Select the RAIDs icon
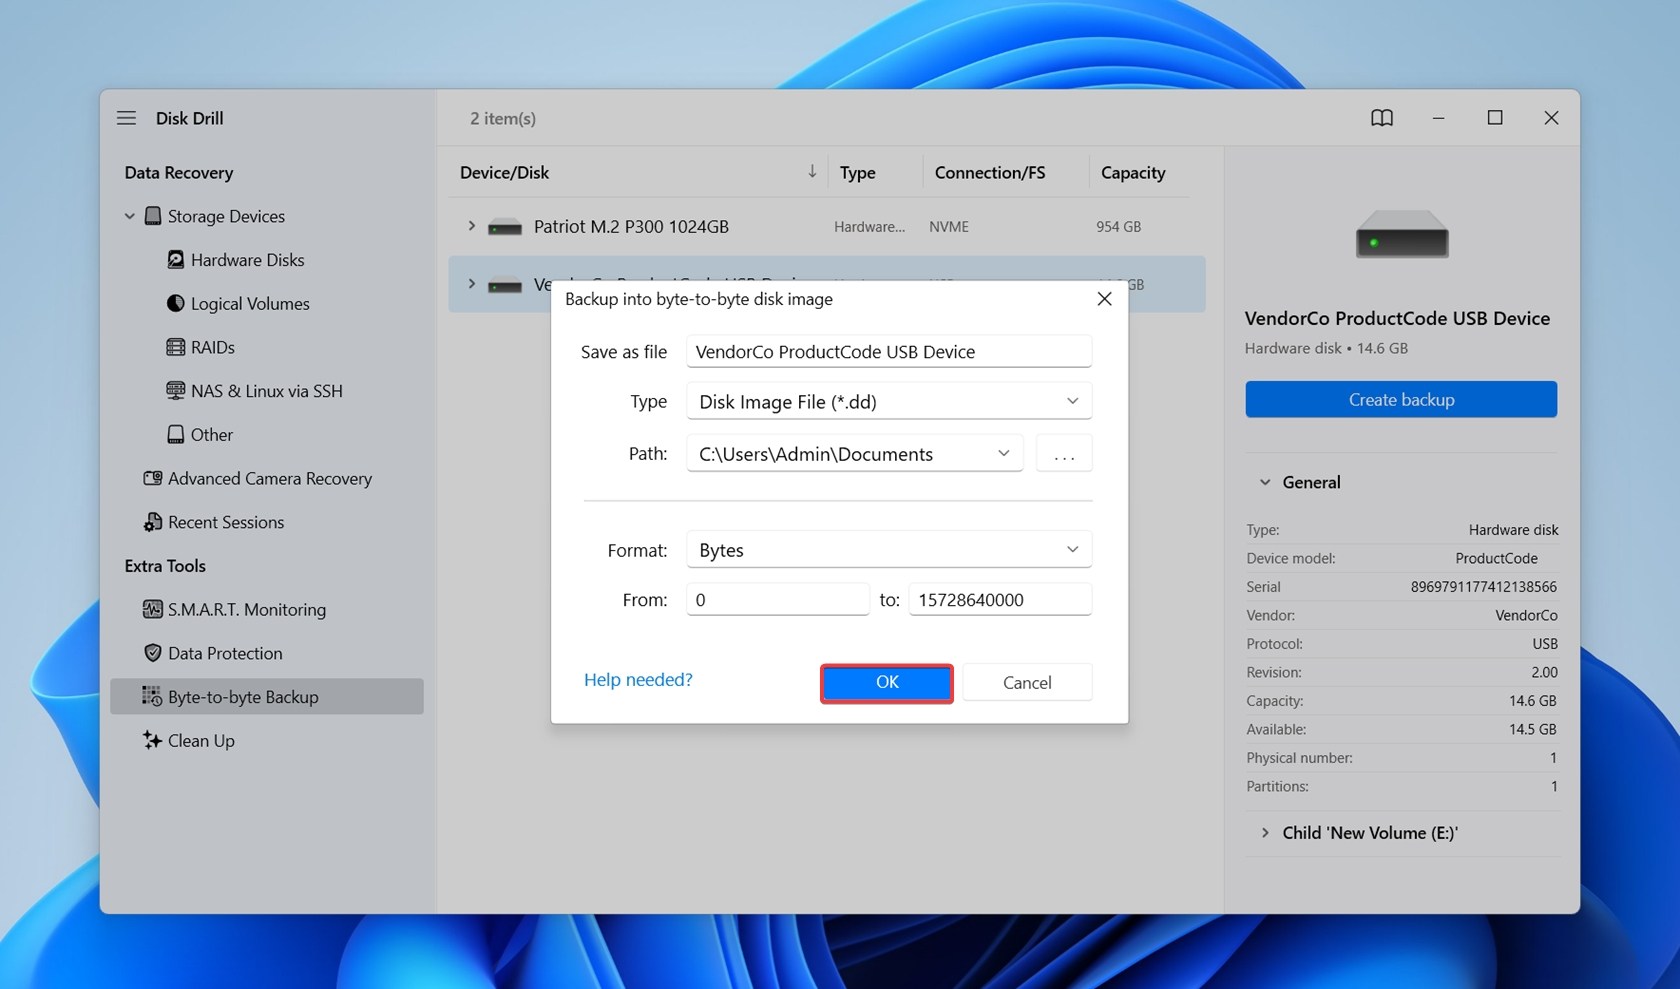Image resolution: width=1680 pixels, height=989 pixels. click(175, 347)
